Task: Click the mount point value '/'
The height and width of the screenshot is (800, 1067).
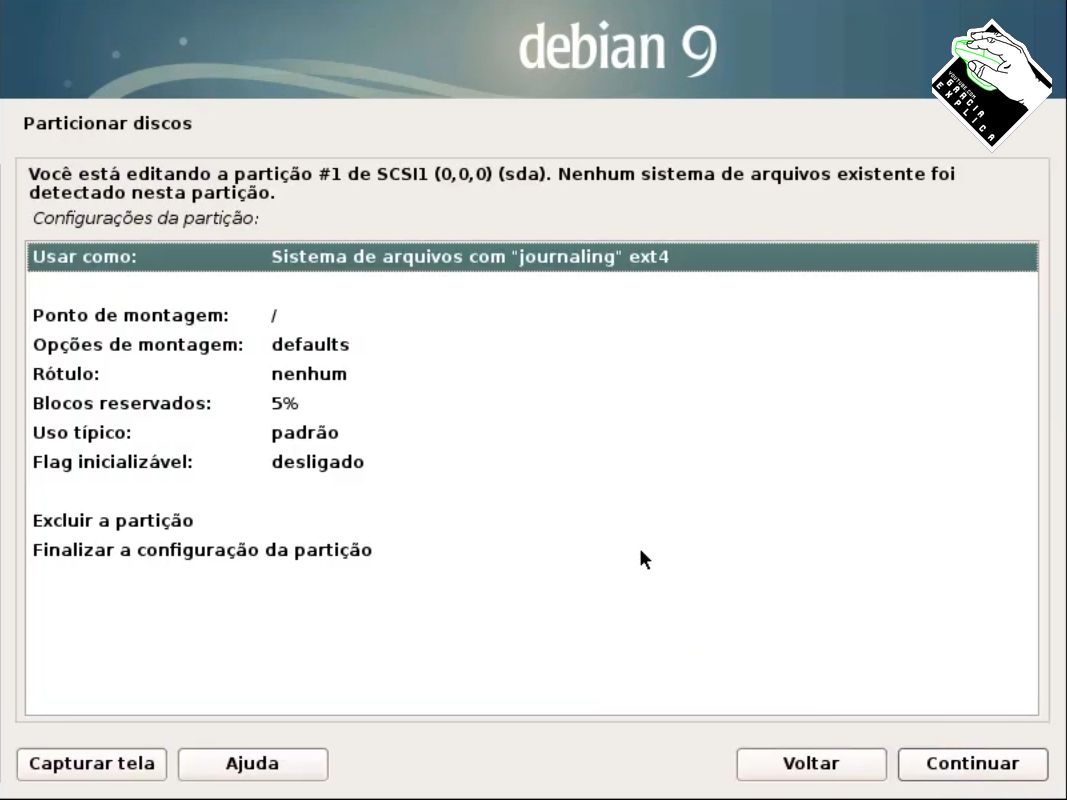Action: (274, 316)
